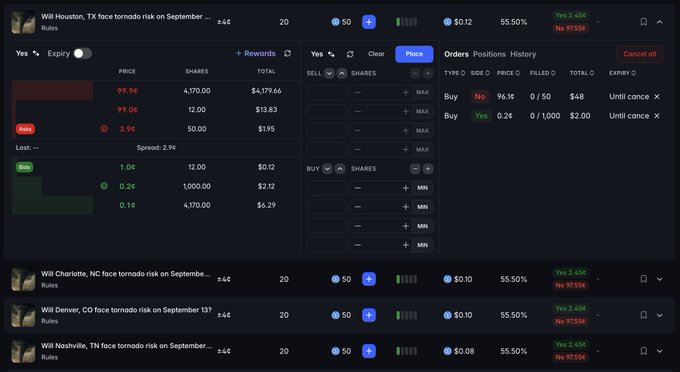Click the blue plus button in Denver row

tap(369, 315)
